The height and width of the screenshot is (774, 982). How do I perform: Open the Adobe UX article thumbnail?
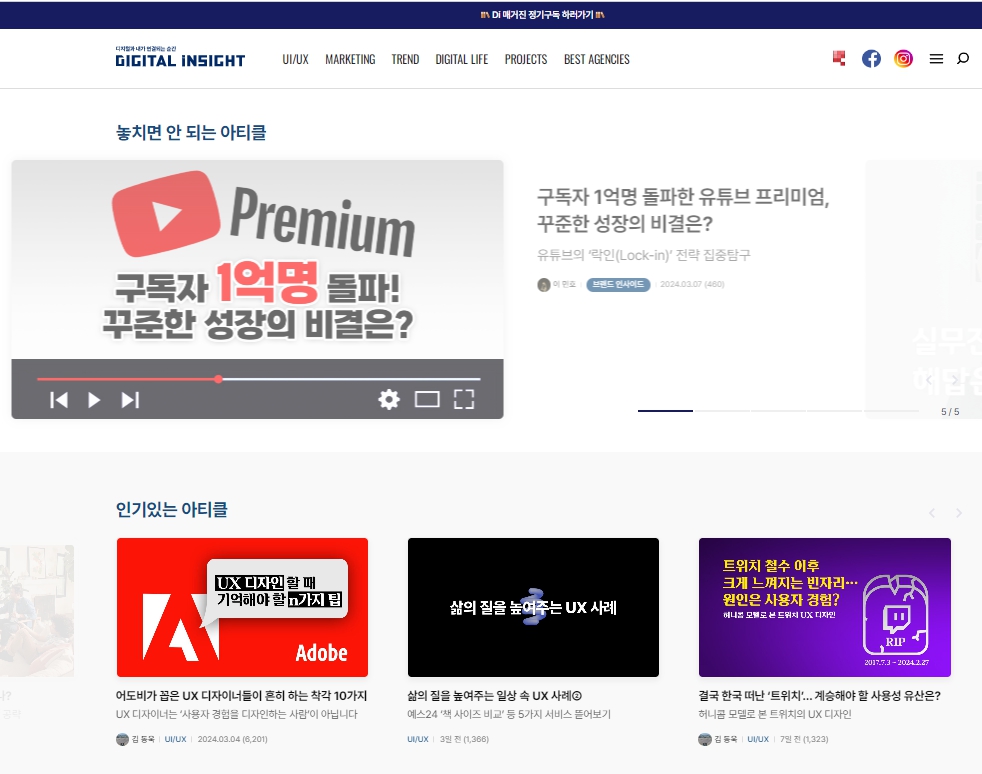[242, 607]
